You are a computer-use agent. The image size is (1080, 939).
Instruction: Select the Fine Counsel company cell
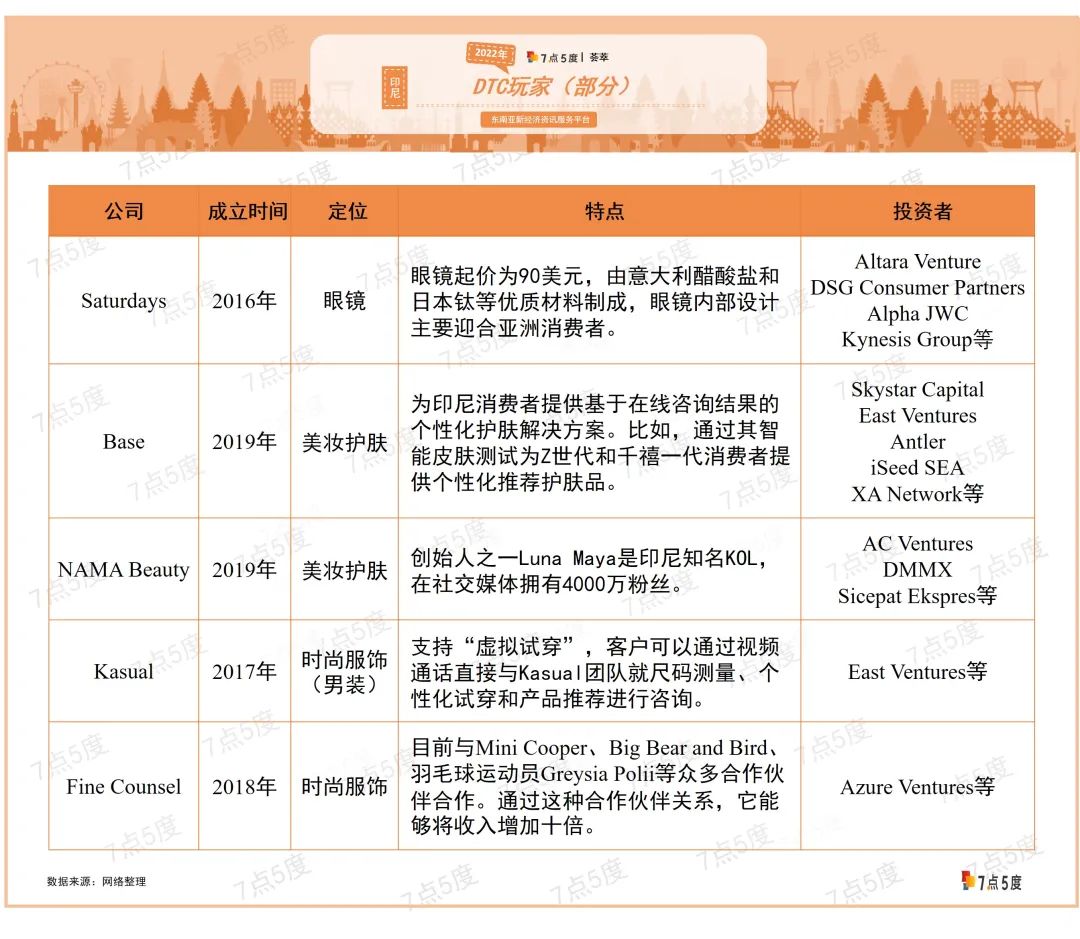click(x=124, y=787)
